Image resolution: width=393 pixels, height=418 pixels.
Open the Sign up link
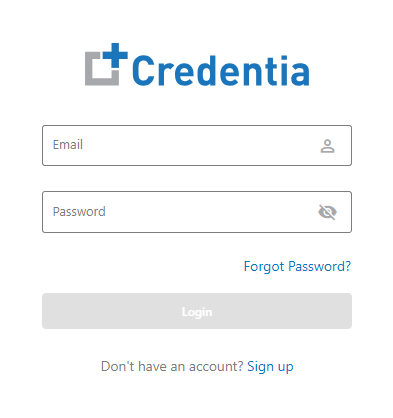pyautogui.click(x=270, y=367)
